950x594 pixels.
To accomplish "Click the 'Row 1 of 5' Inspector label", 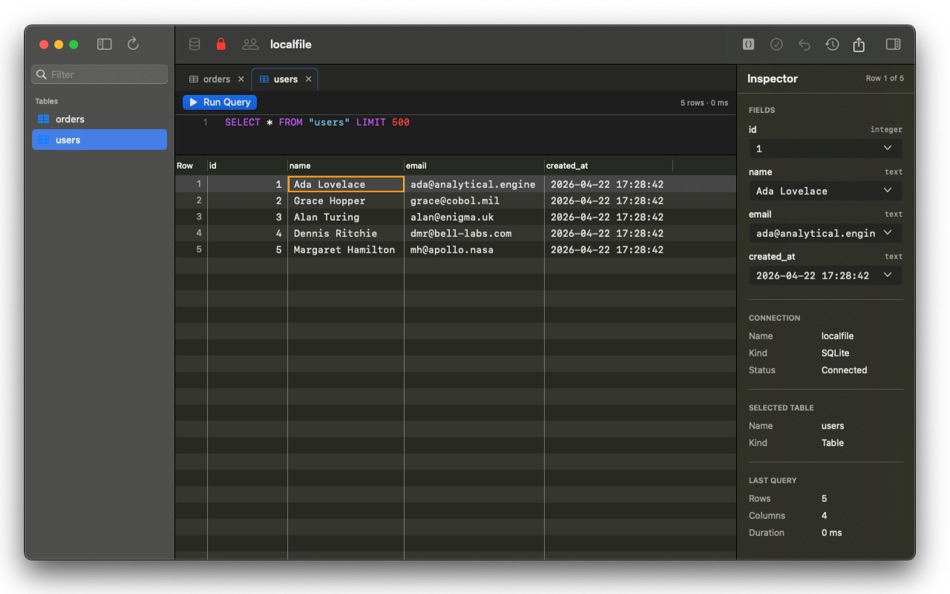I will pyautogui.click(x=885, y=78).
